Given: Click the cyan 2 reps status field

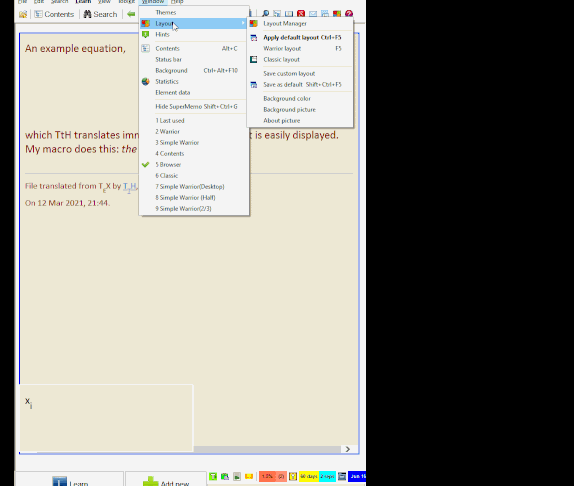Looking at the screenshot, I should click(x=327, y=476).
